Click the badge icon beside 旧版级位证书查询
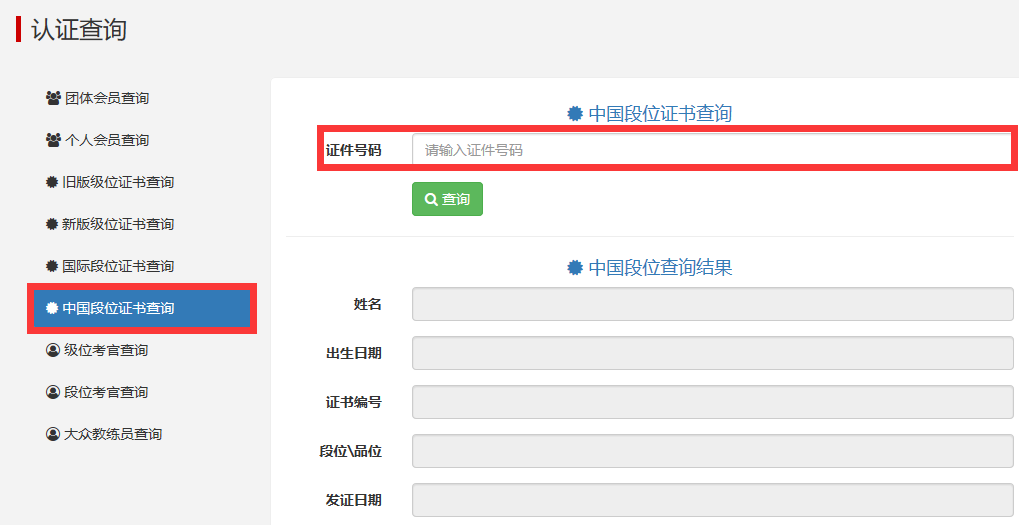 [x=52, y=183]
